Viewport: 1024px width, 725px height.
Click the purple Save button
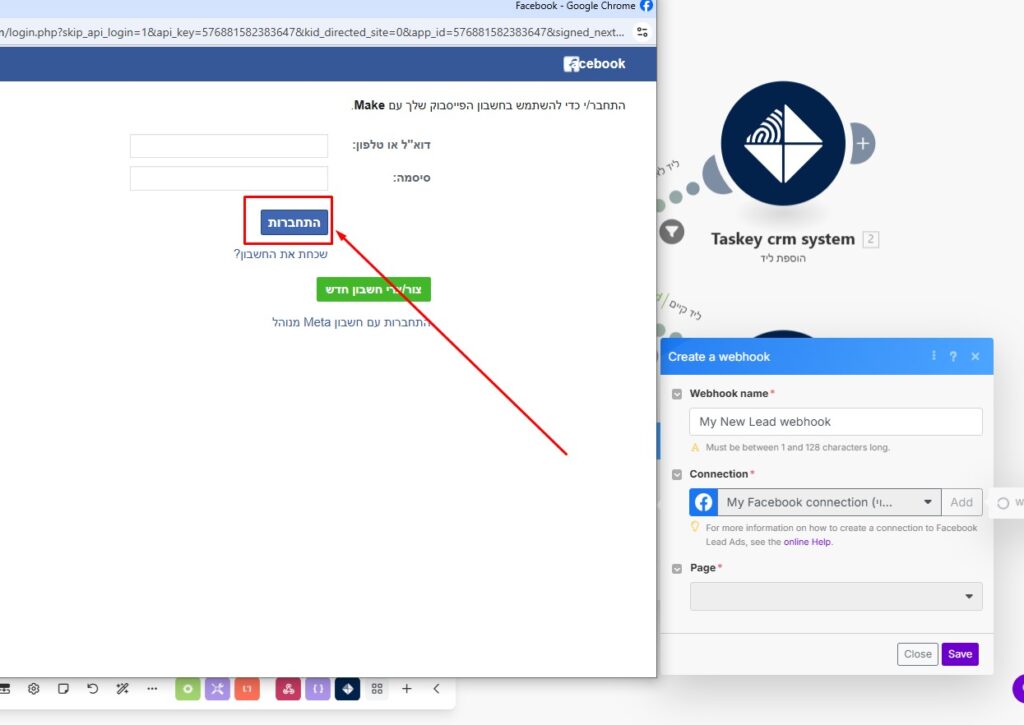pos(959,654)
